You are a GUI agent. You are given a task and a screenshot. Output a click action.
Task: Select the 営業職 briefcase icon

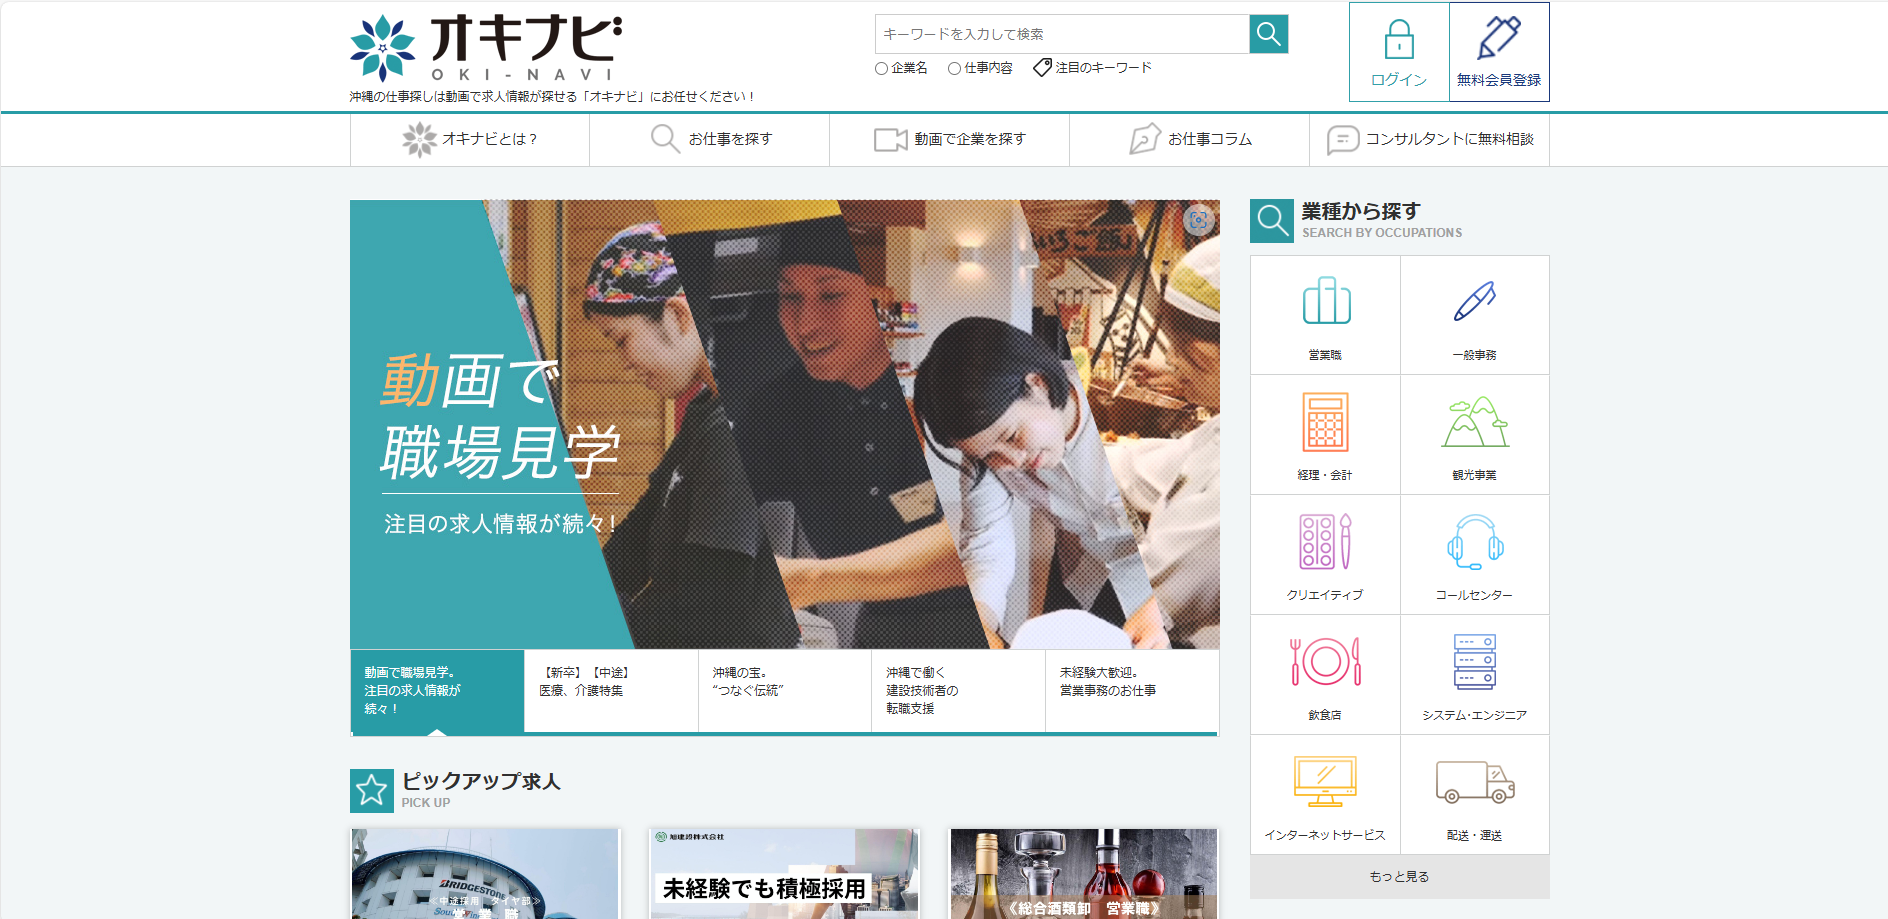pyautogui.click(x=1326, y=302)
